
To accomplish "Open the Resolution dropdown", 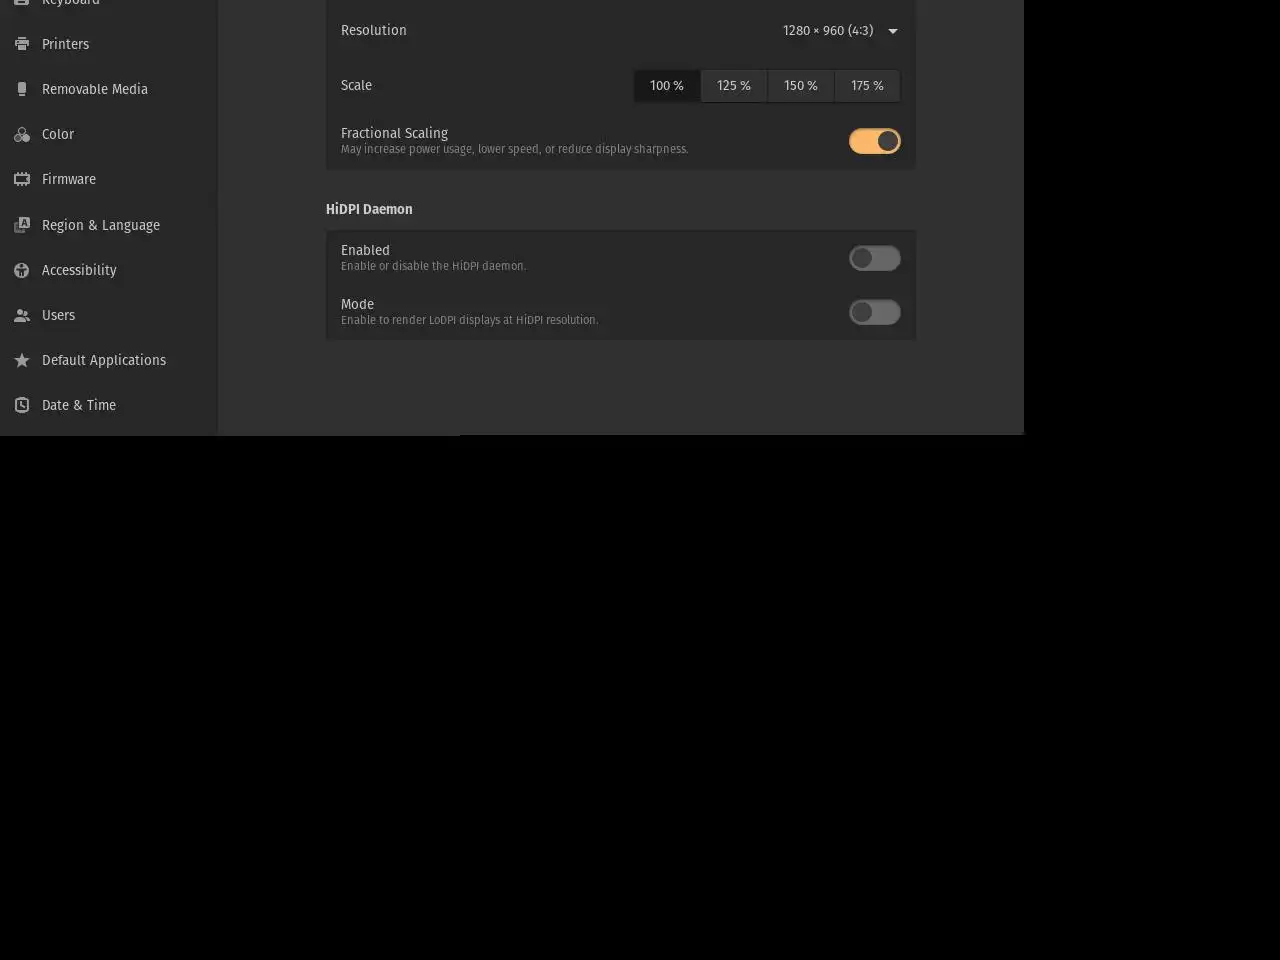I will click(840, 30).
